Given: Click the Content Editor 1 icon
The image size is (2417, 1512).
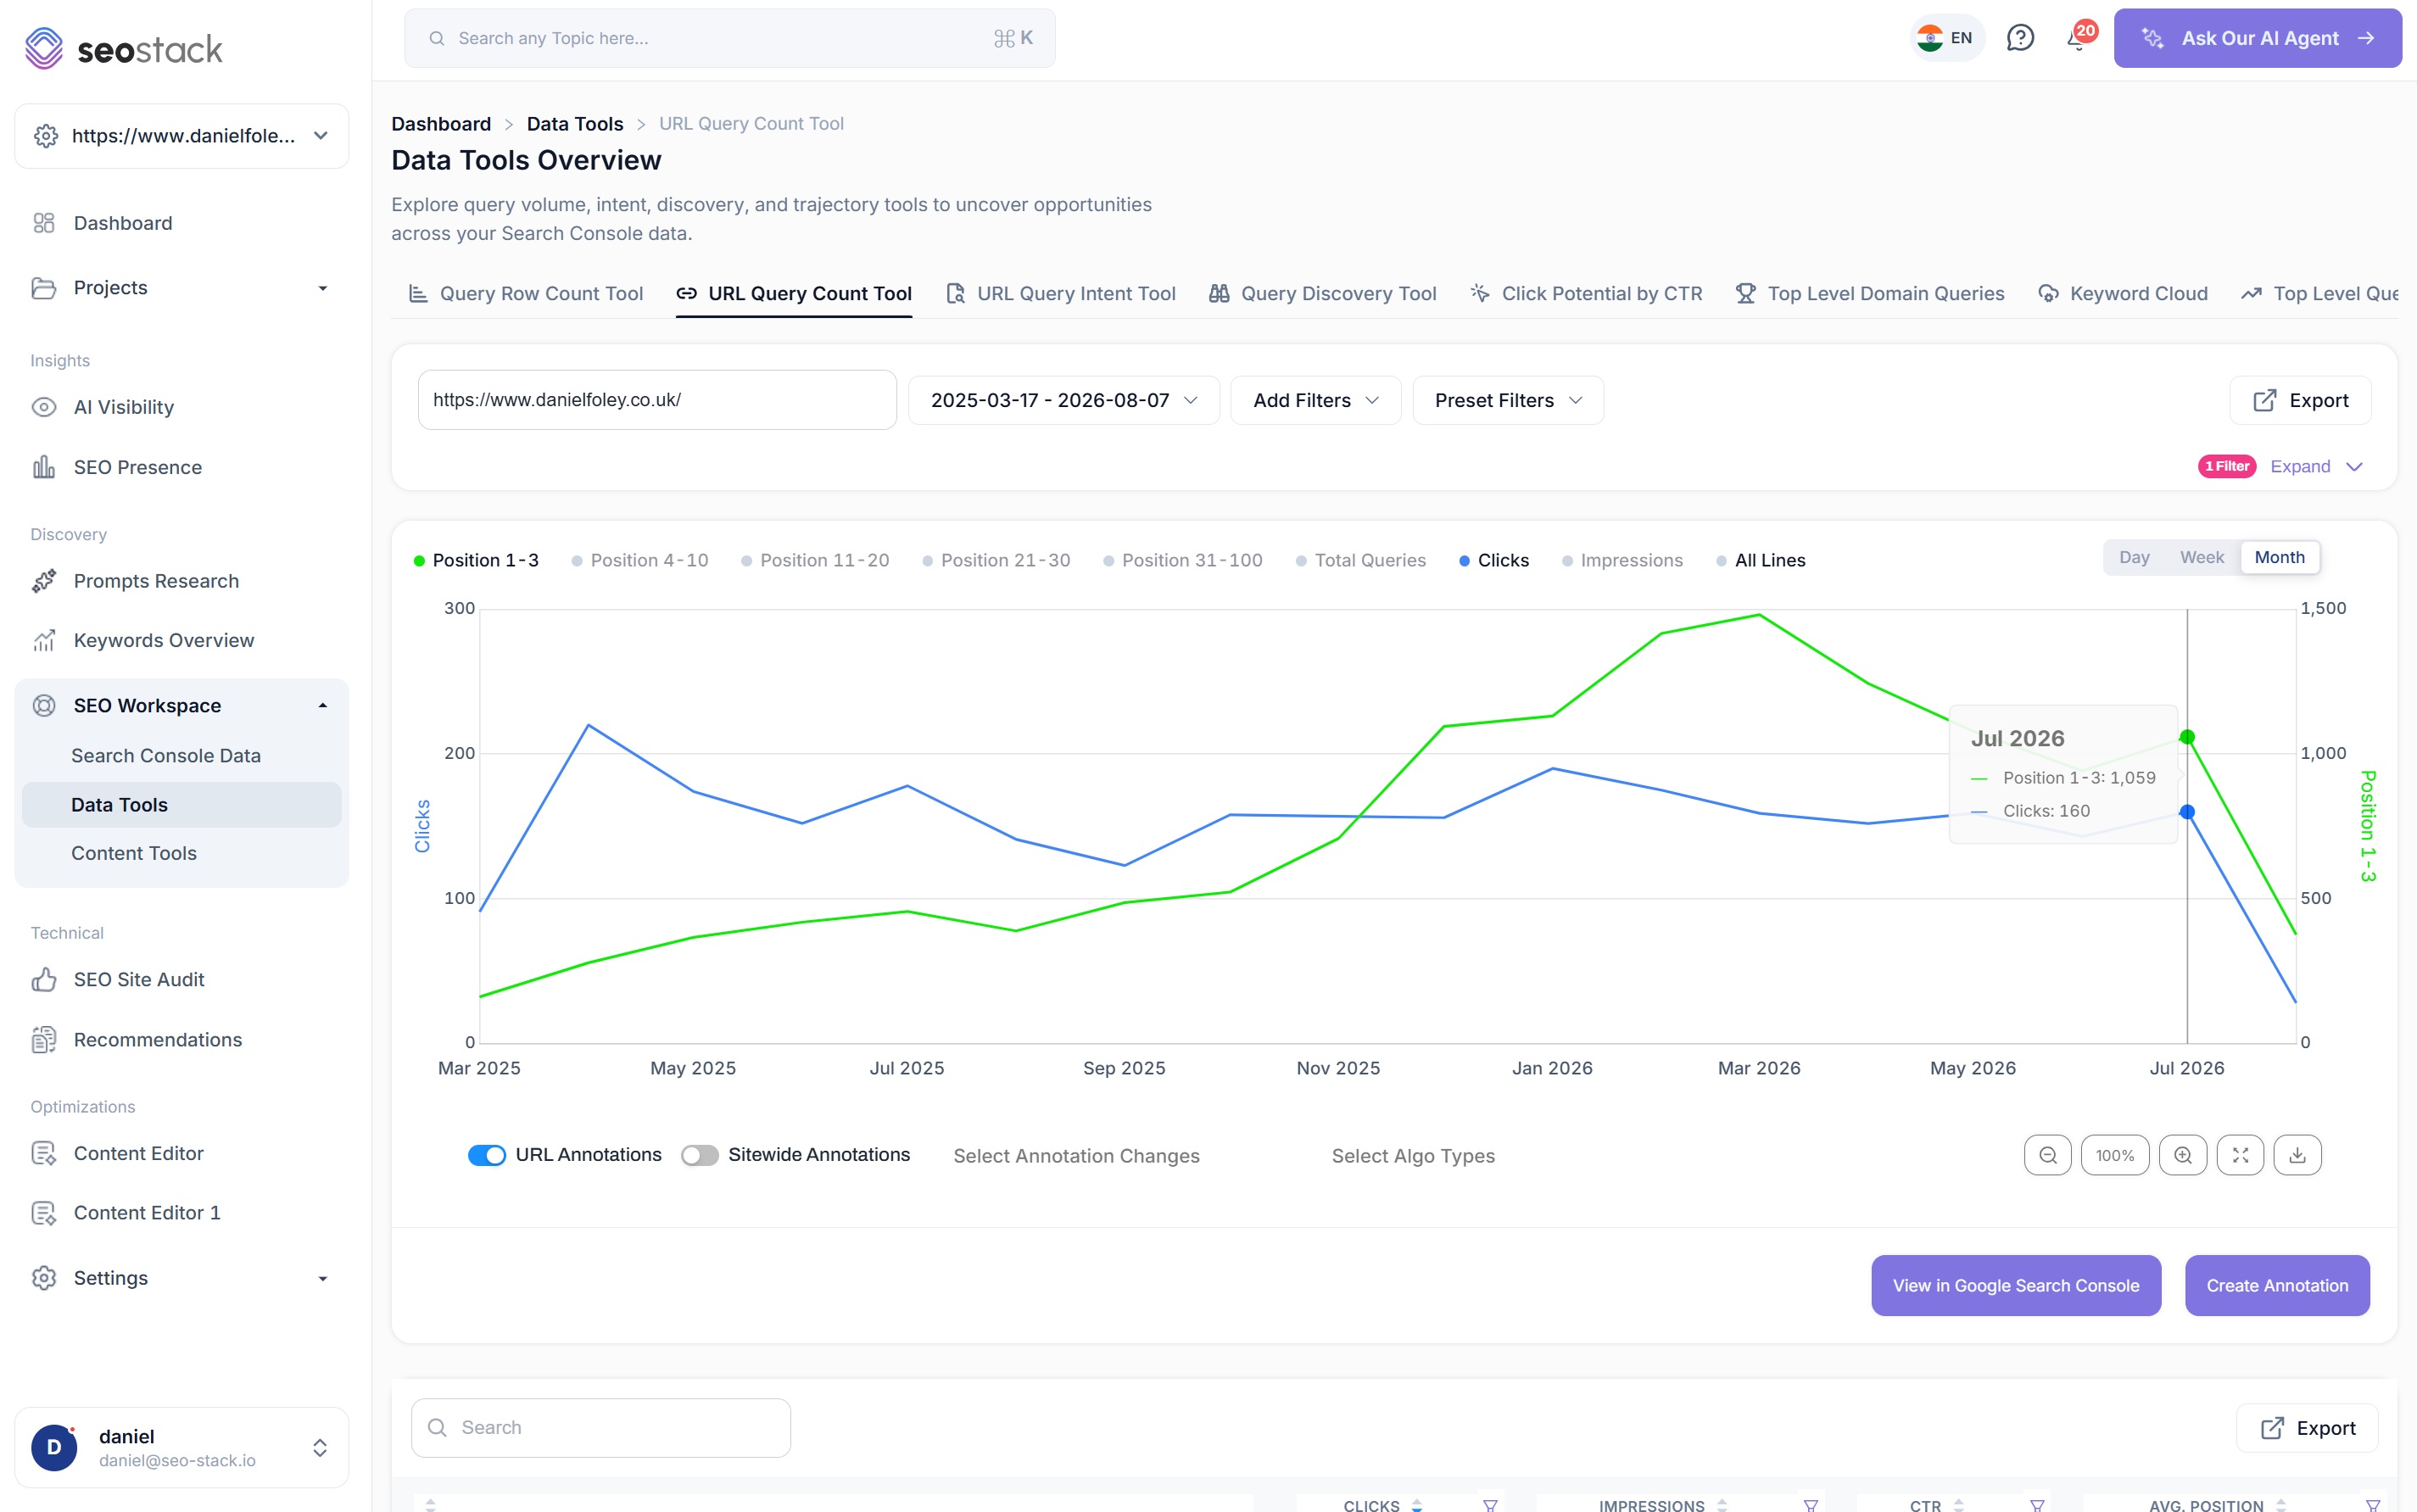Looking at the screenshot, I should (44, 1212).
